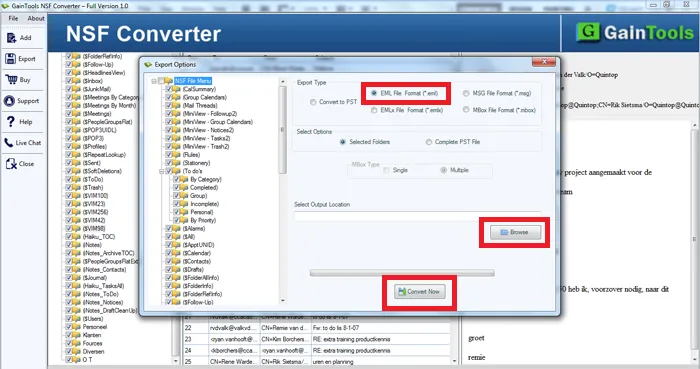The width and height of the screenshot is (700, 369).
Task: Collapse the (To do's folder node
Action: (x=162, y=171)
